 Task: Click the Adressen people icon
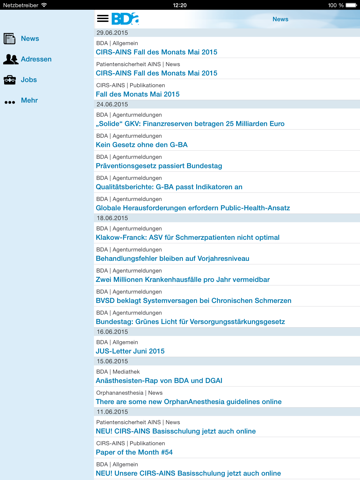click(10, 59)
